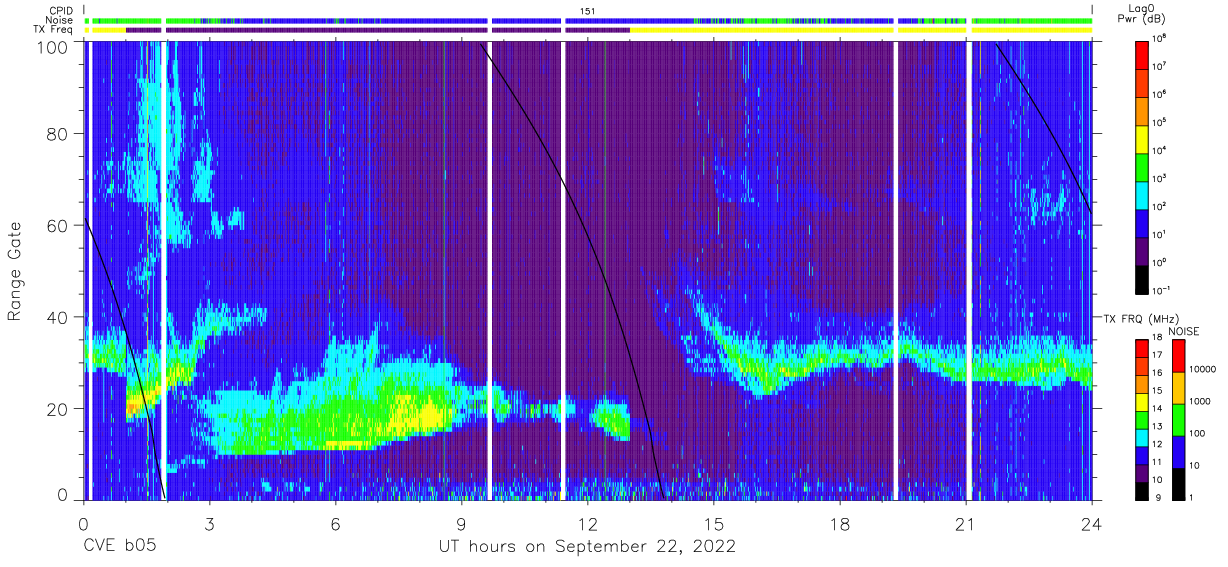The image size is (1228, 567).
Task: Click the 1000 tick on the NOISE legend
Action: [1202, 400]
